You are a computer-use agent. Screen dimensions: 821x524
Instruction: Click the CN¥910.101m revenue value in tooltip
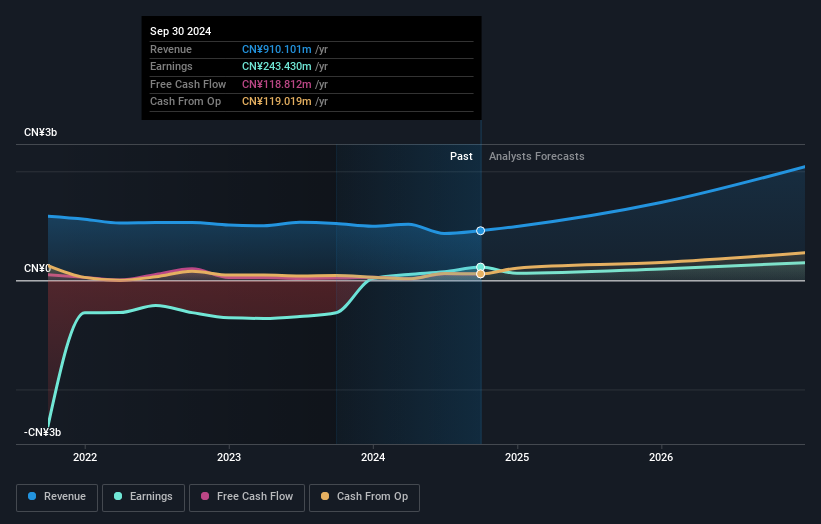point(276,49)
